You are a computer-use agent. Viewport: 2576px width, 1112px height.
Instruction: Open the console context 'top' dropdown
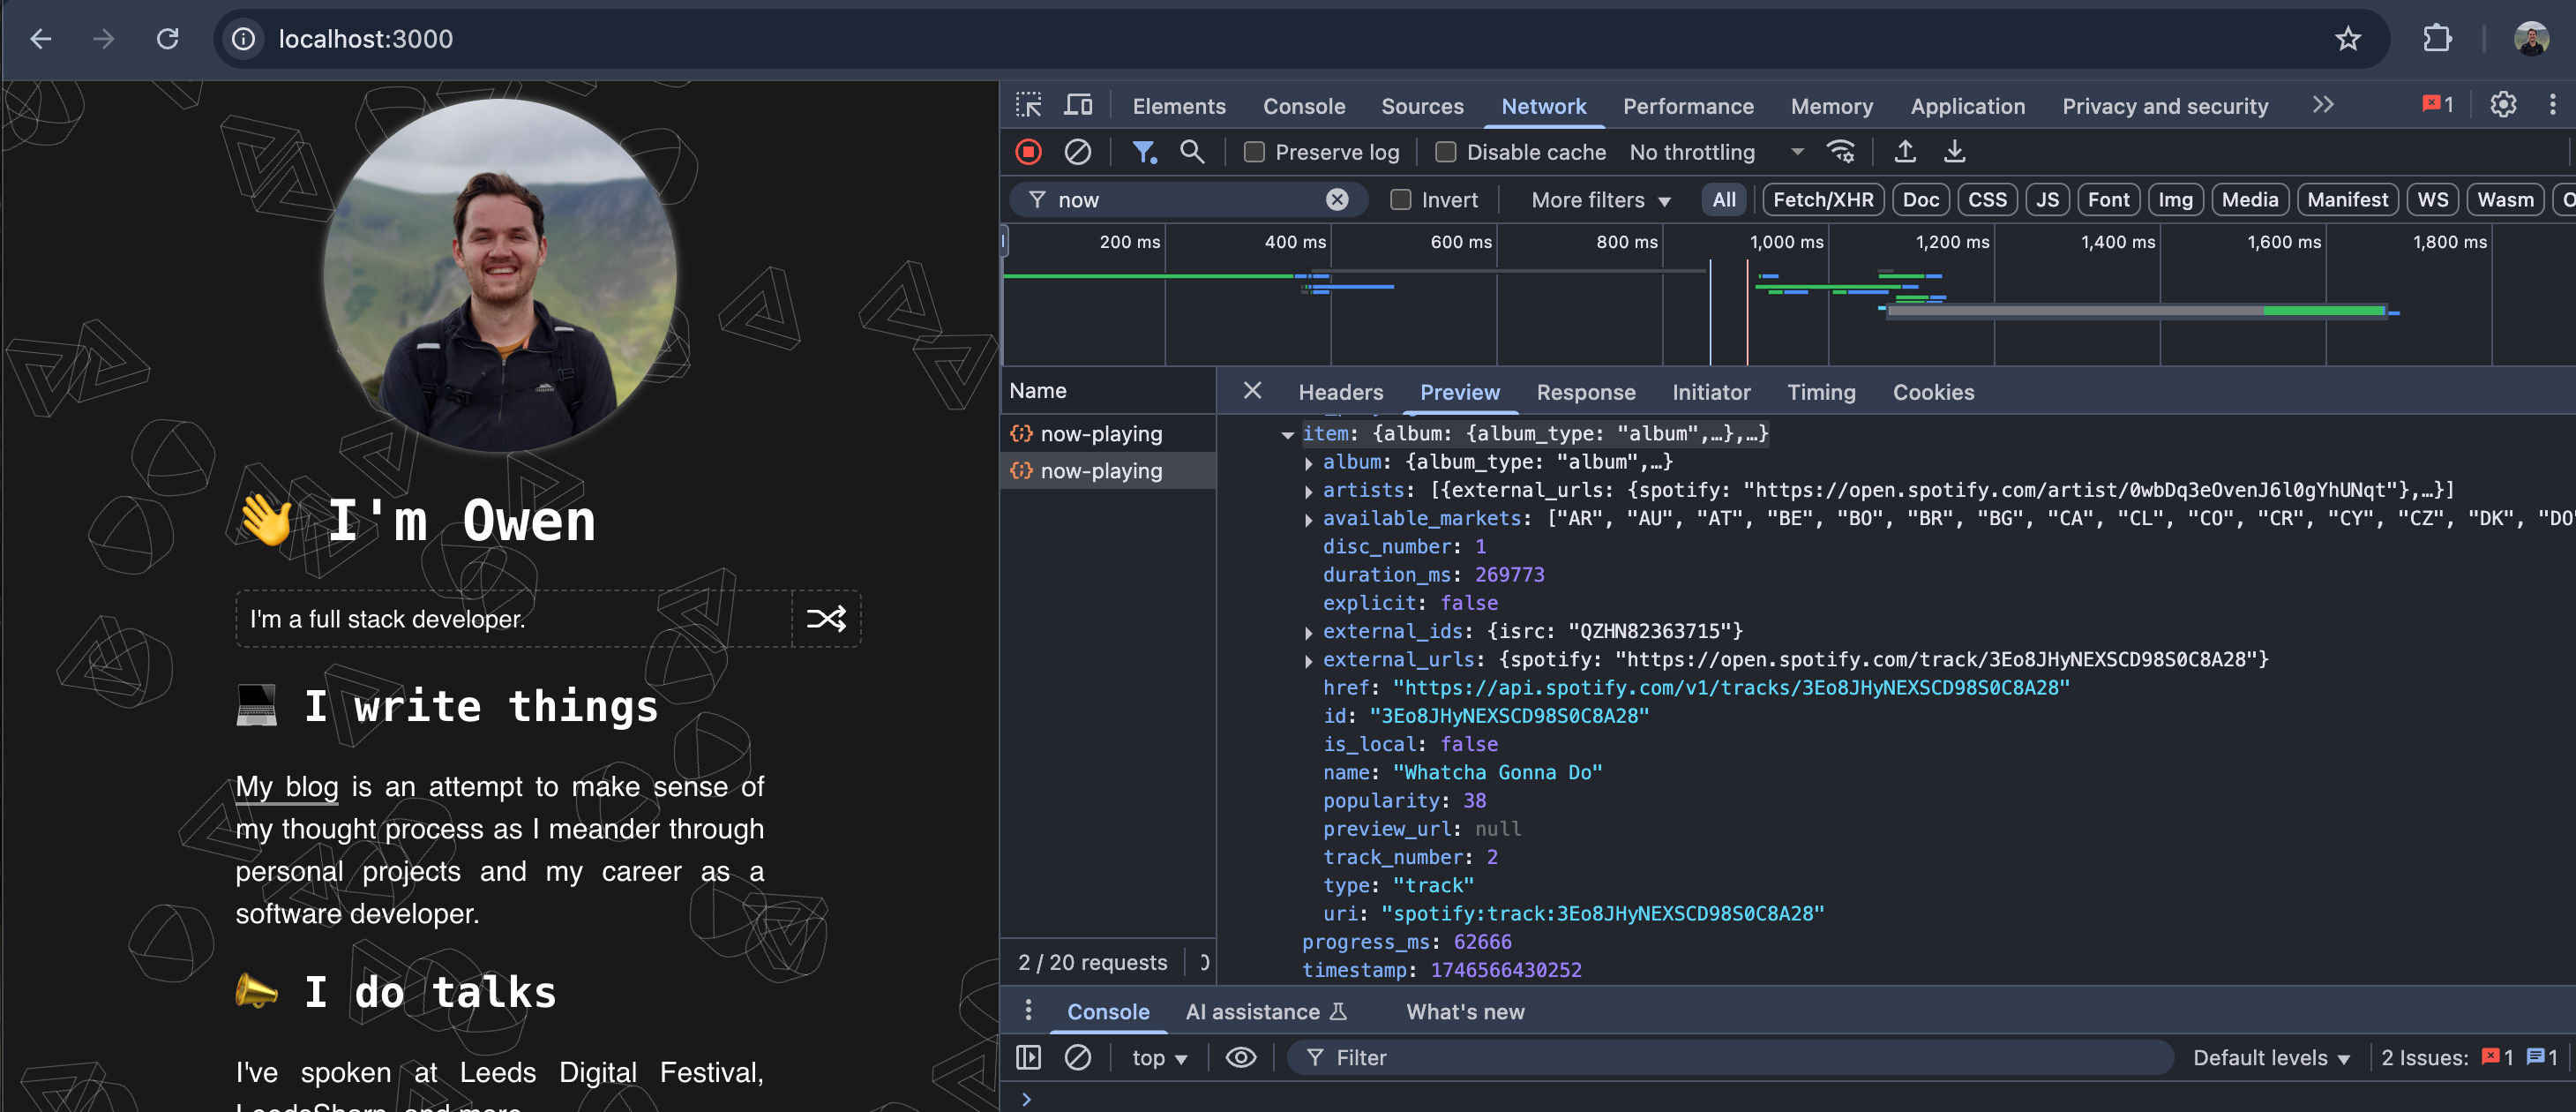(1158, 1057)
